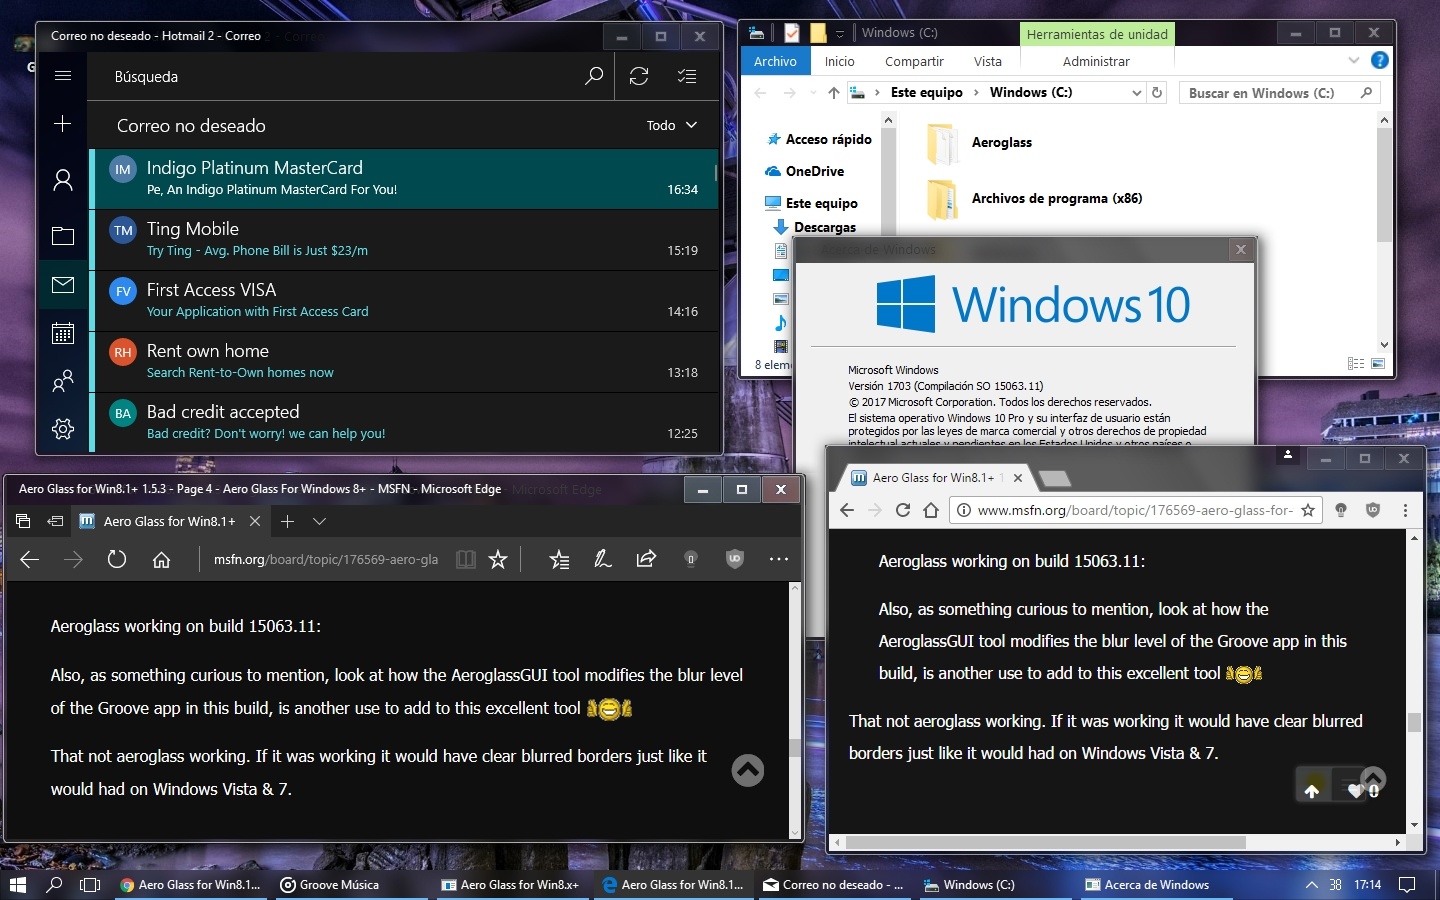Click the Búsqueda search field in Mail

tap(340, 76)
